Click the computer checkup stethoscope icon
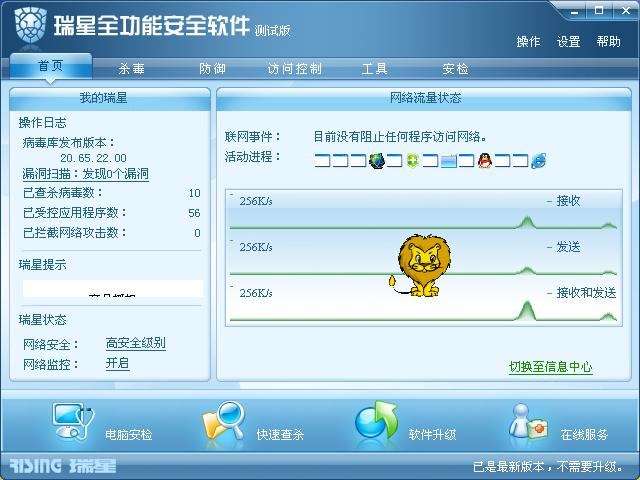This screenshot has height=480, width=640. click(x=73, y=421)
